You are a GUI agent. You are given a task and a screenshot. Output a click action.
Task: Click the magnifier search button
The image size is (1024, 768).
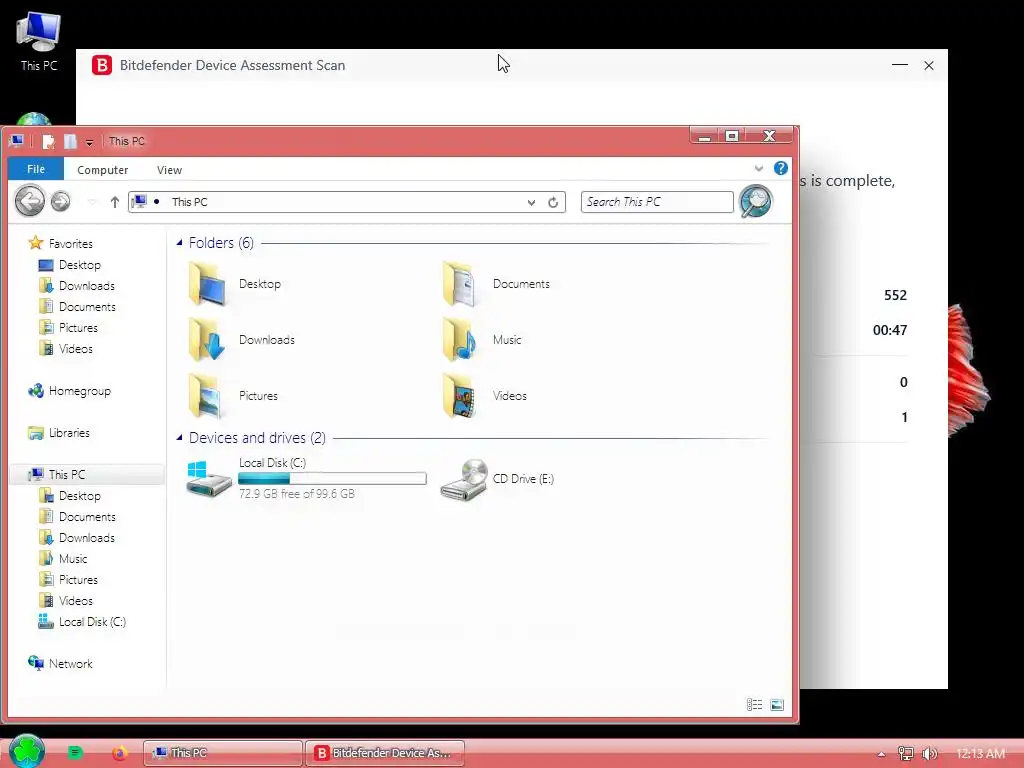(x=756, y=201)
